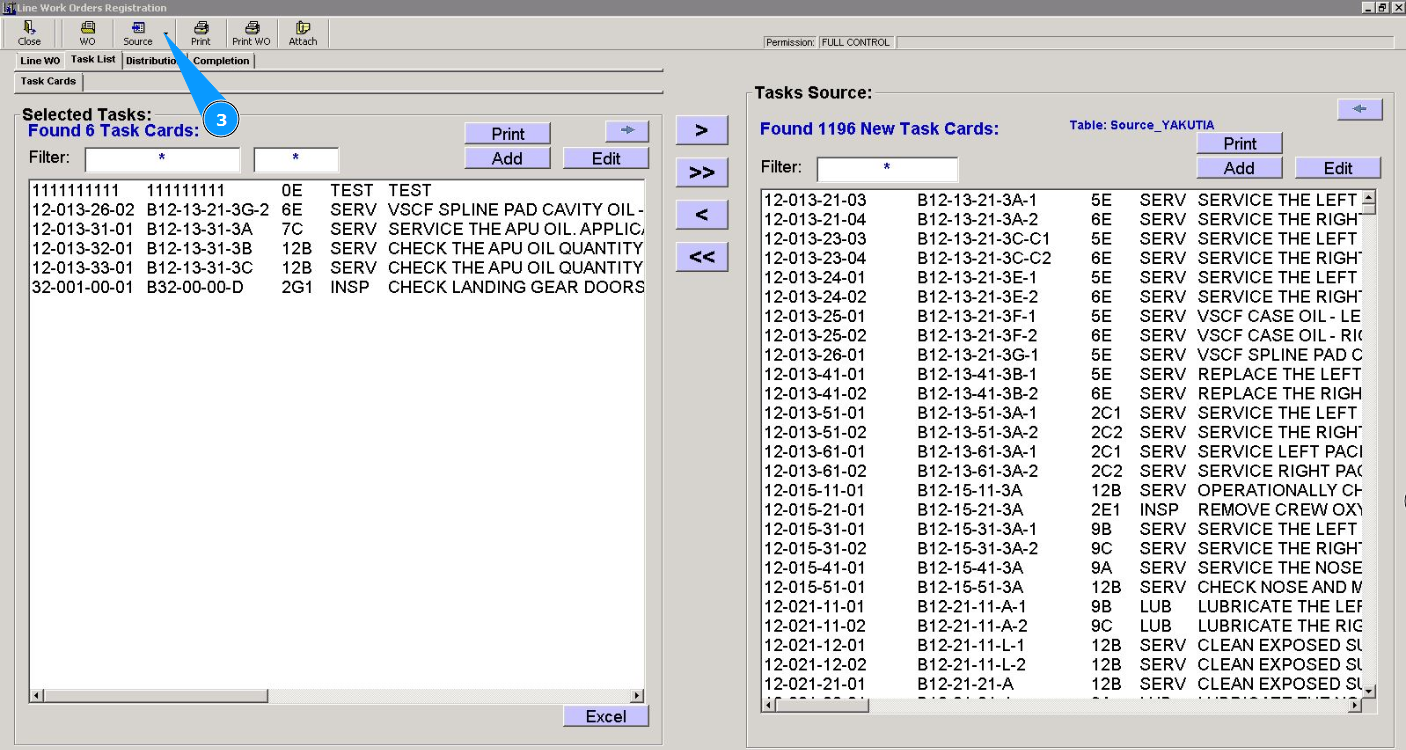The width and height of the screenshot is (1406, 750).
Task: Select source row 12-015-41-01
Action: (x=1062, y=568)
